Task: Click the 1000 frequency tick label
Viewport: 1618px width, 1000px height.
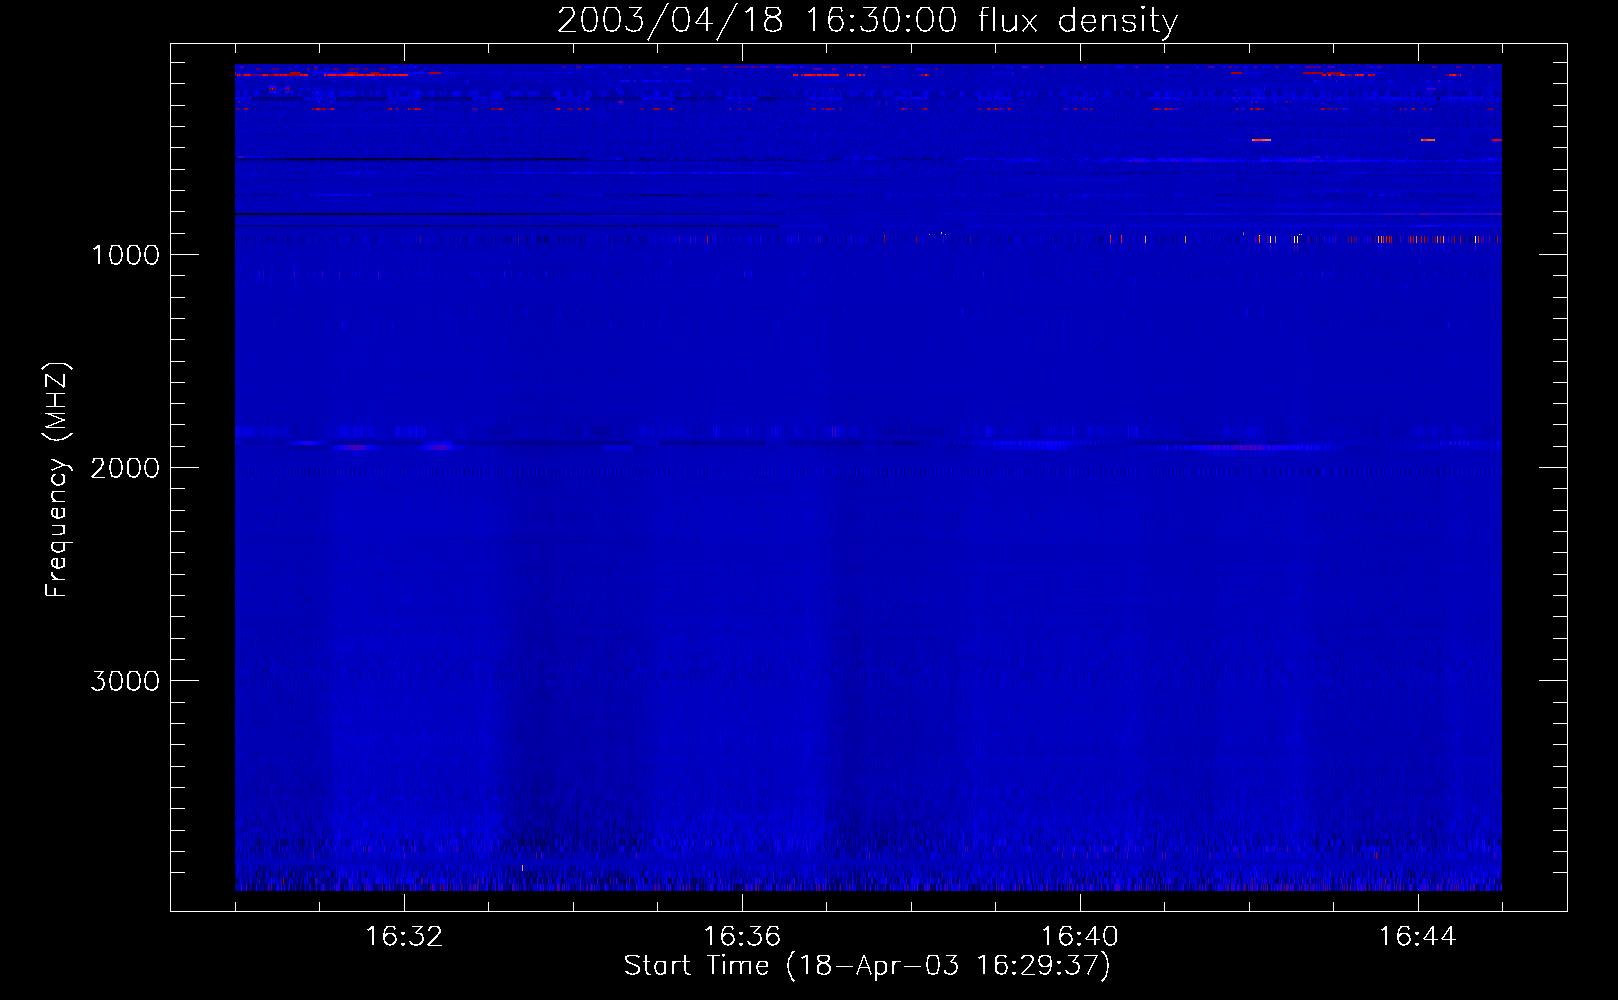Action: click(125, 255)
